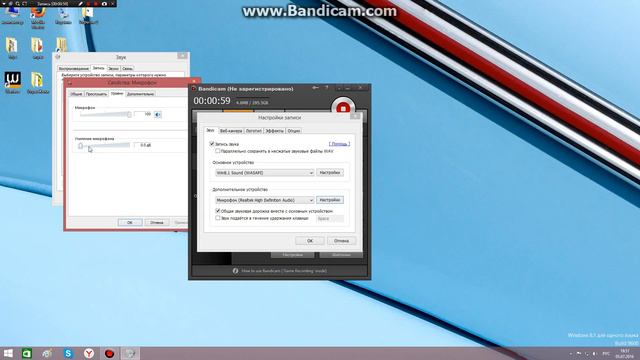Click the camera screenshot icon in recording bar

[x=104, y=4]
